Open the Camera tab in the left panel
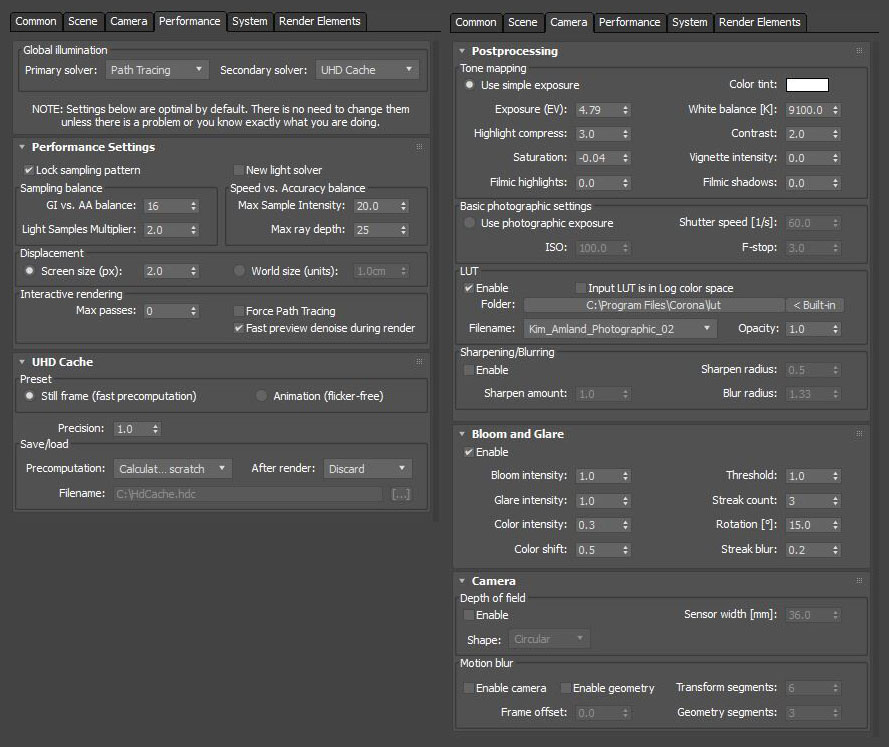Screen dimensions: 889x747 (129, 22)
